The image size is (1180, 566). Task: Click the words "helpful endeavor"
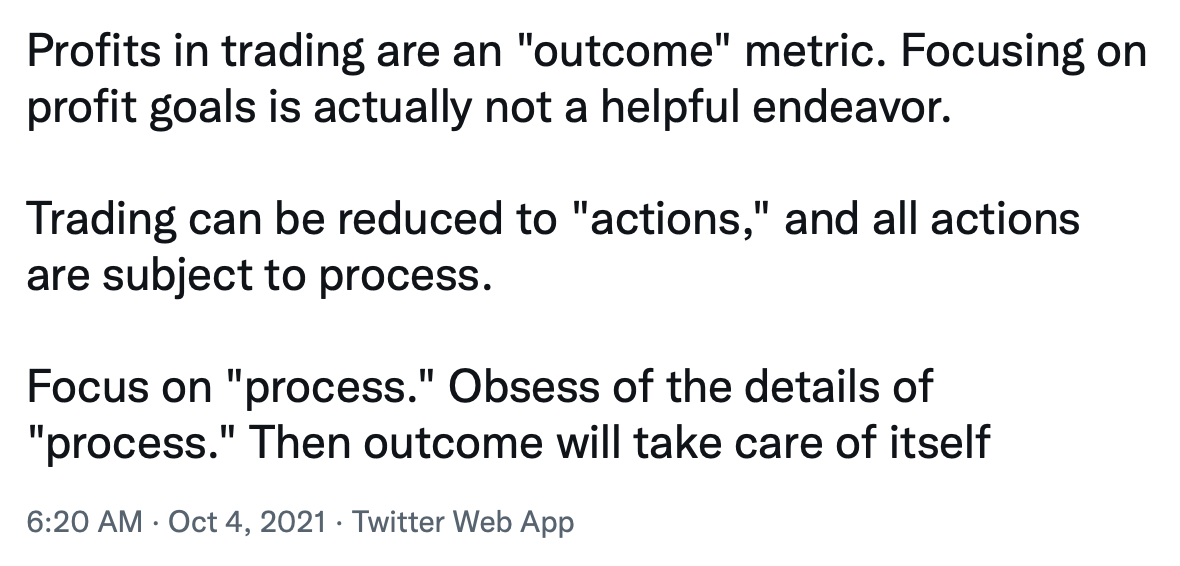776,108
